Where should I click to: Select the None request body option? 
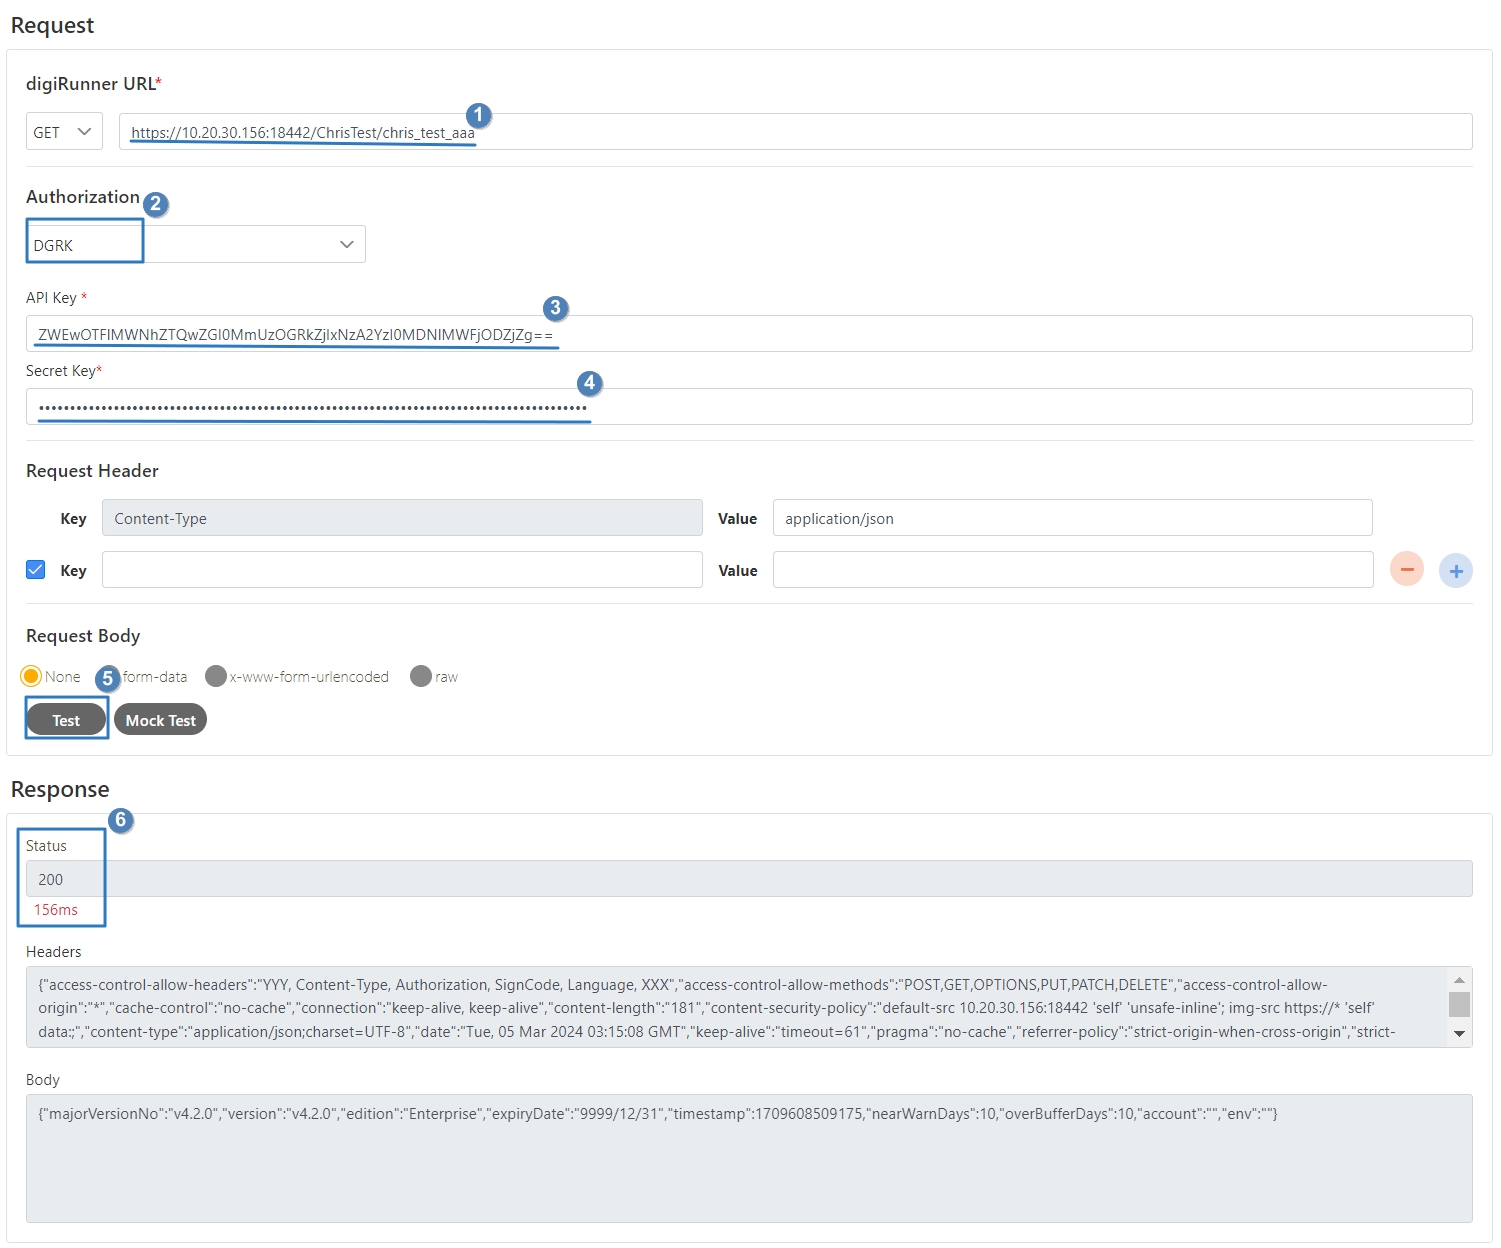32,676
